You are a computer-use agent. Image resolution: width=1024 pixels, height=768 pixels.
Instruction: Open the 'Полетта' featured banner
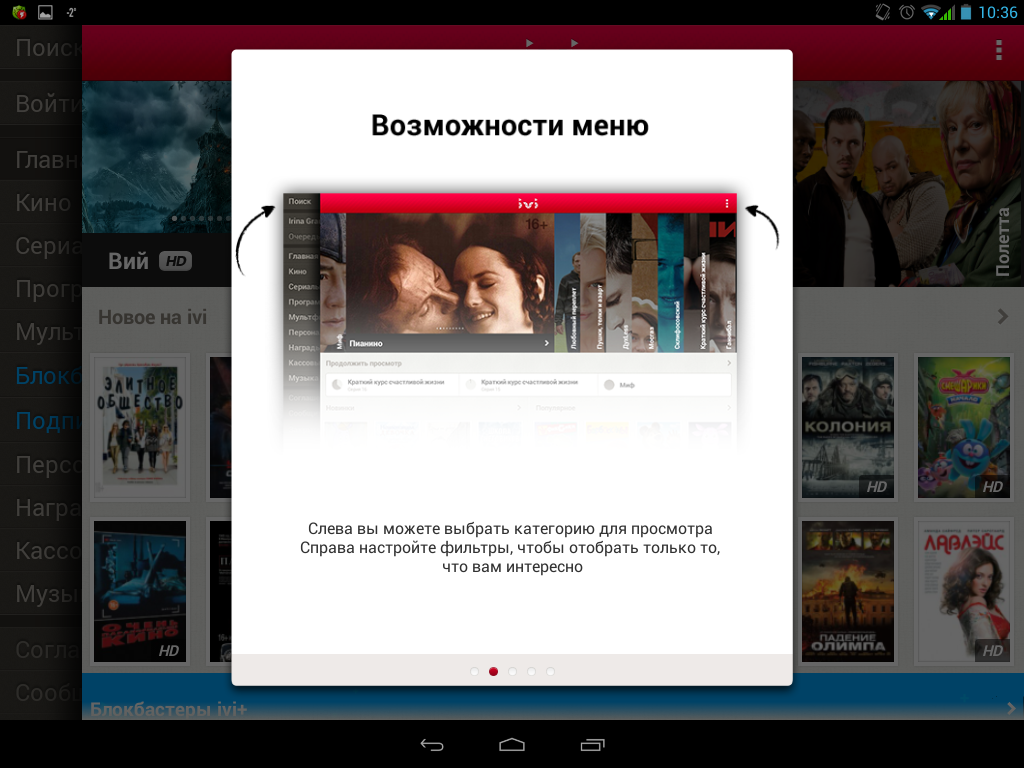(x=908, y=184)
